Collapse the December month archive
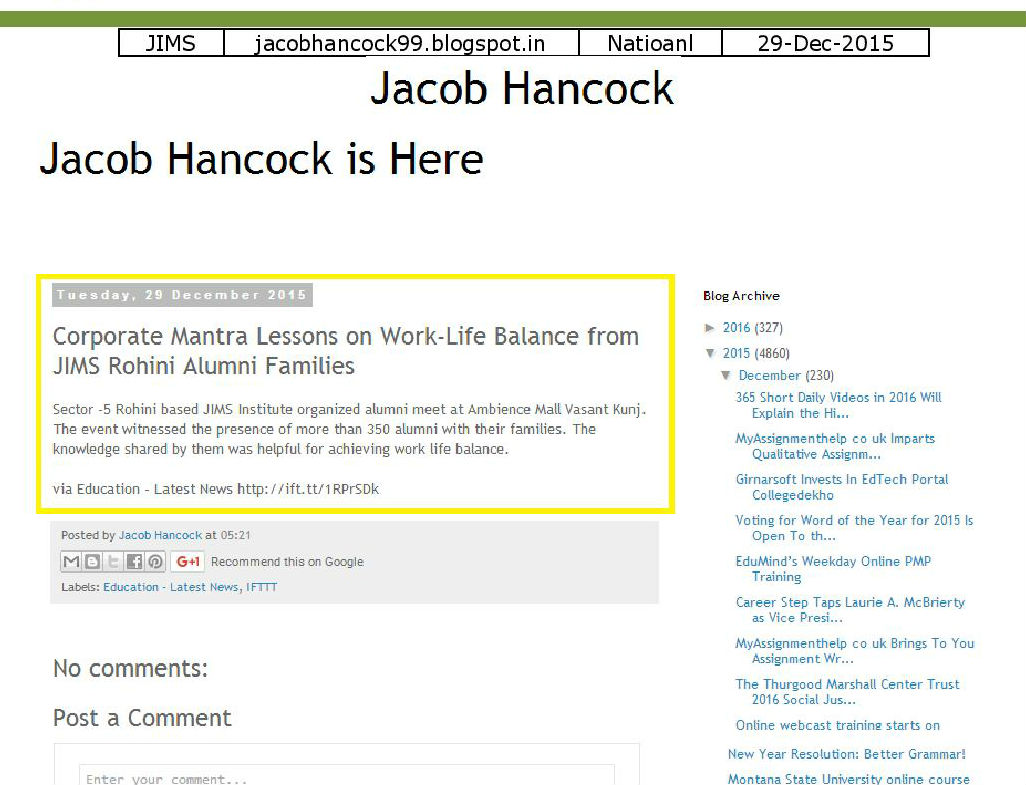Image resolution: width=1026 pixels, height=785 pixels. 726,376
